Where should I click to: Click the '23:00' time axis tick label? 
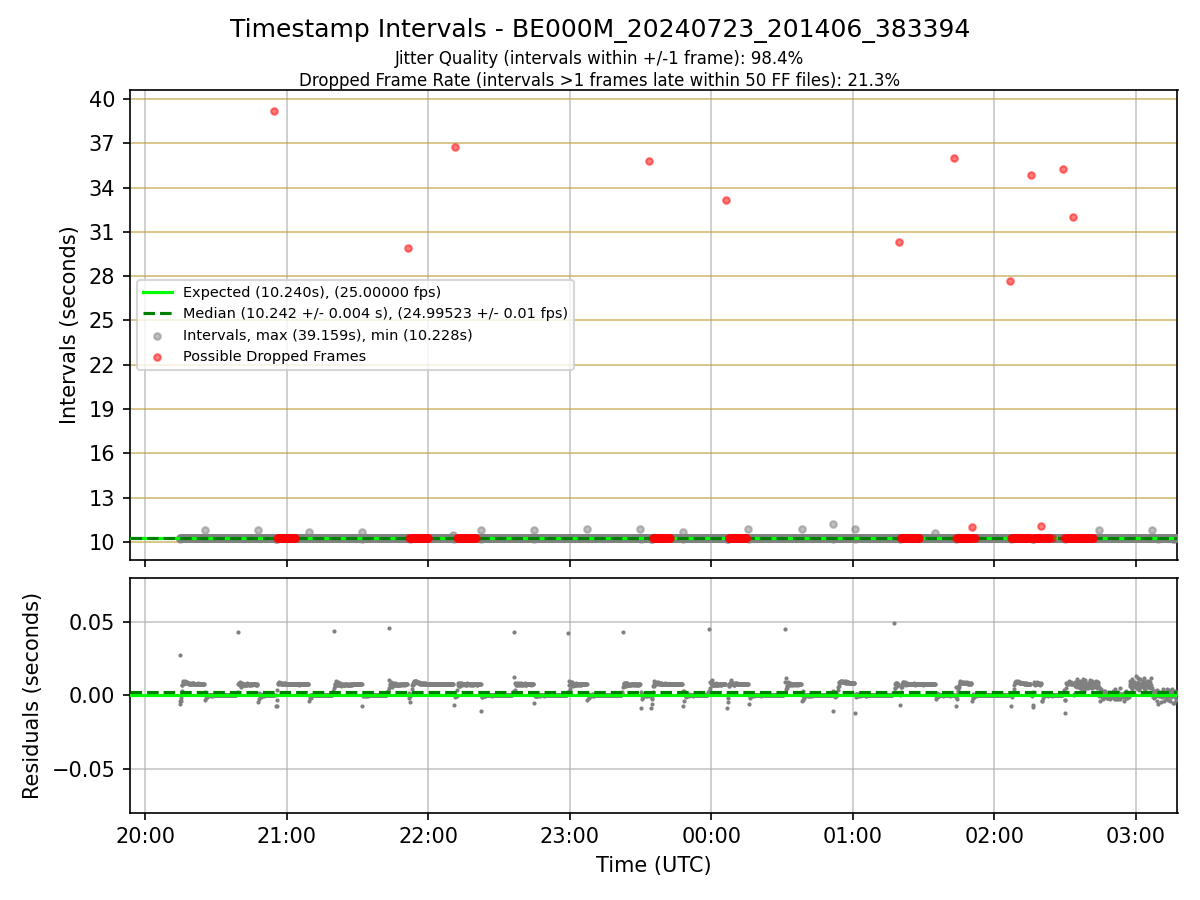coord(570,833)
